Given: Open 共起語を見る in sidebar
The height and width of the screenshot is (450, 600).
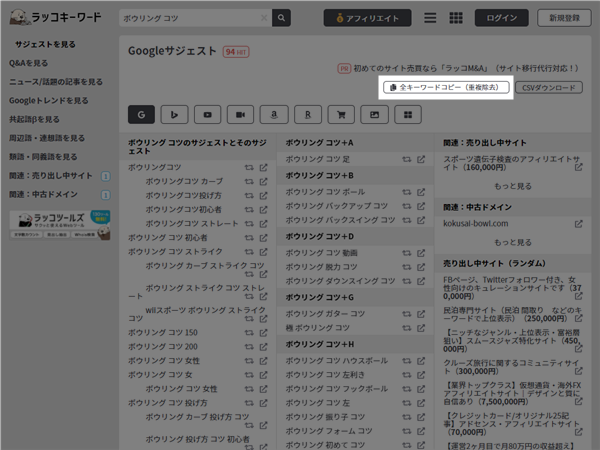Looking at the screenshot, I should pyautogui.click(x=34, y=119).
